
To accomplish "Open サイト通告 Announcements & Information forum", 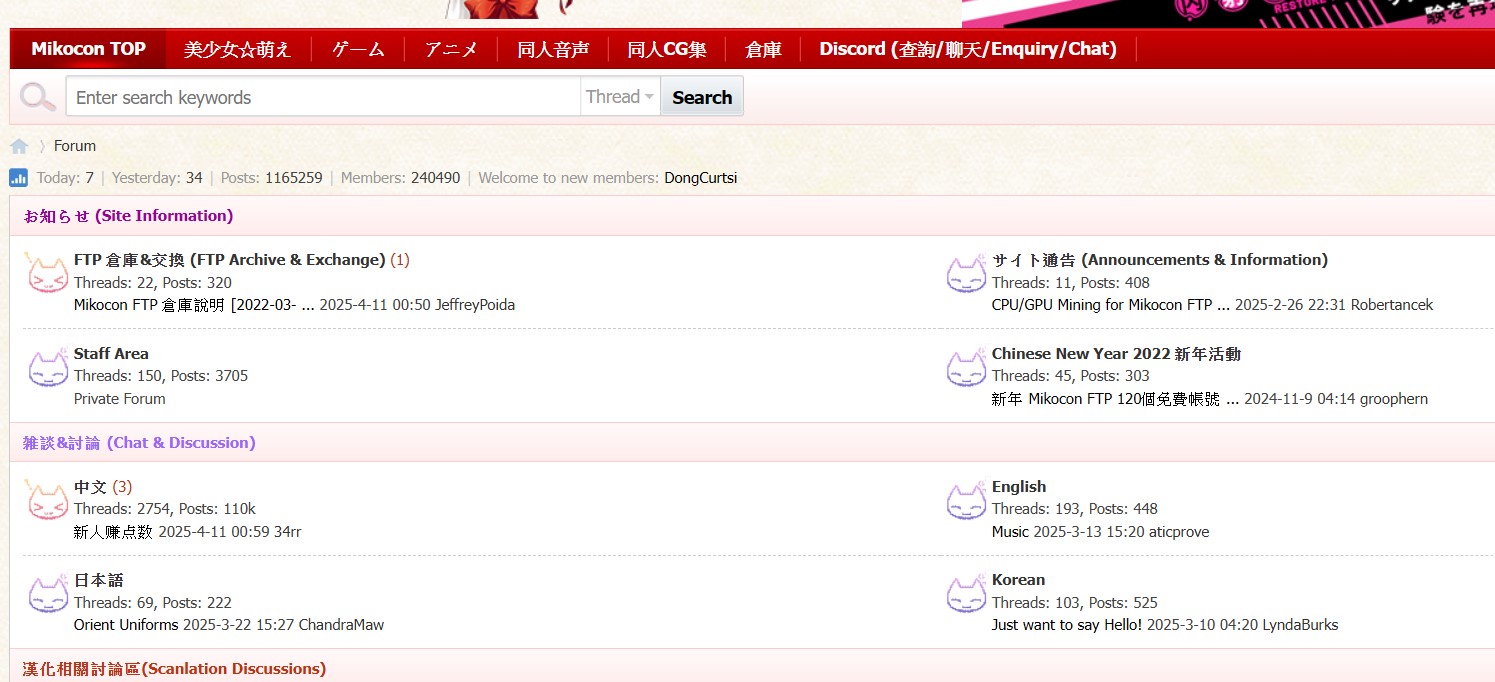I will point(1160,260).
